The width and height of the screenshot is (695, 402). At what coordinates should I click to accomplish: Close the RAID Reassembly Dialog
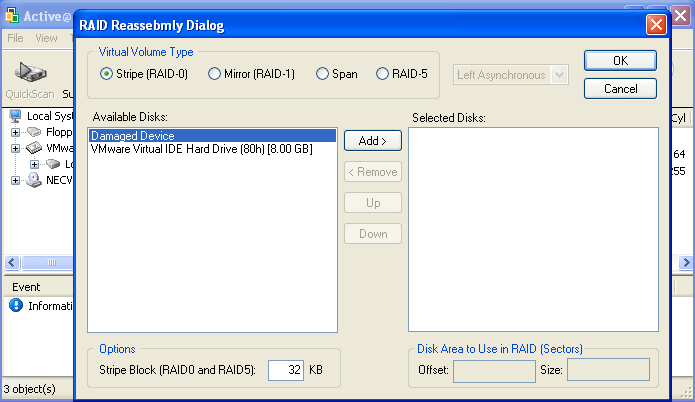656,24
